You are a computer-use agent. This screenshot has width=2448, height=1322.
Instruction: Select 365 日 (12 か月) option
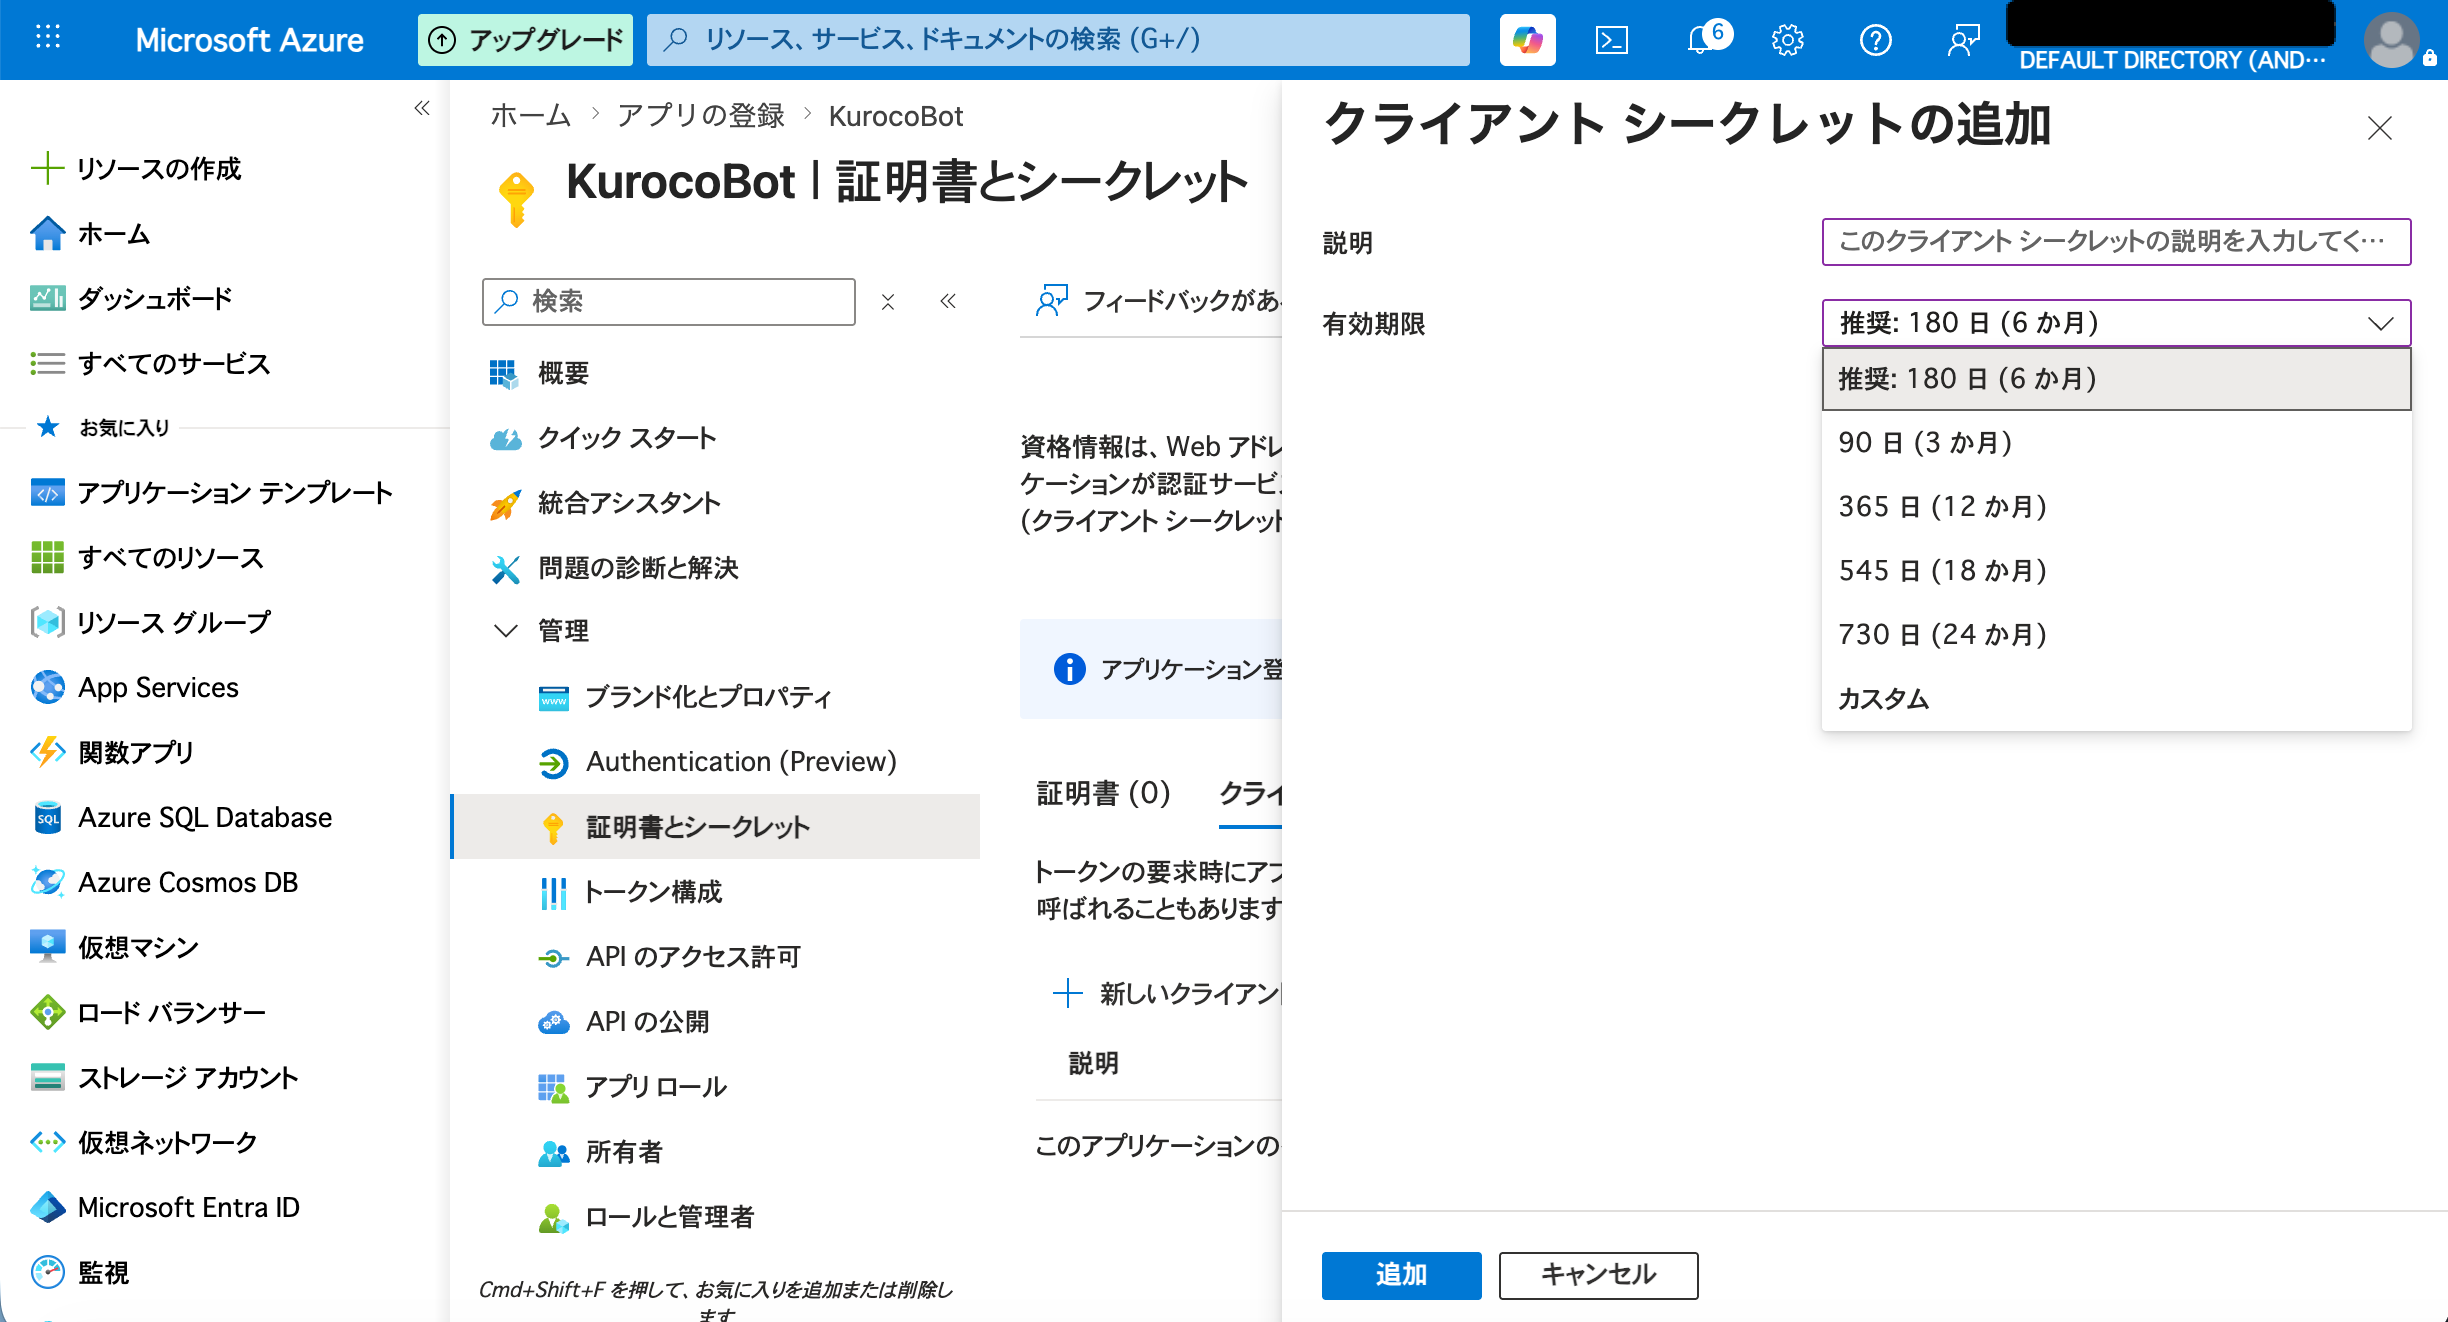2116,506
